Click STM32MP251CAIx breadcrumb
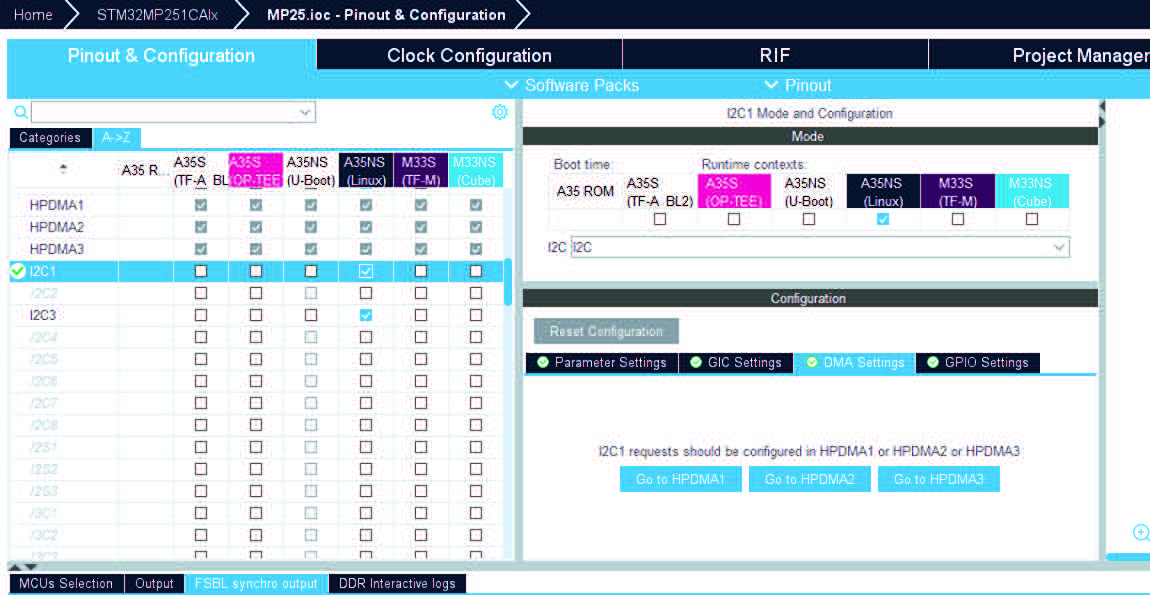The image size is (1150, 595). click(158, 15)
